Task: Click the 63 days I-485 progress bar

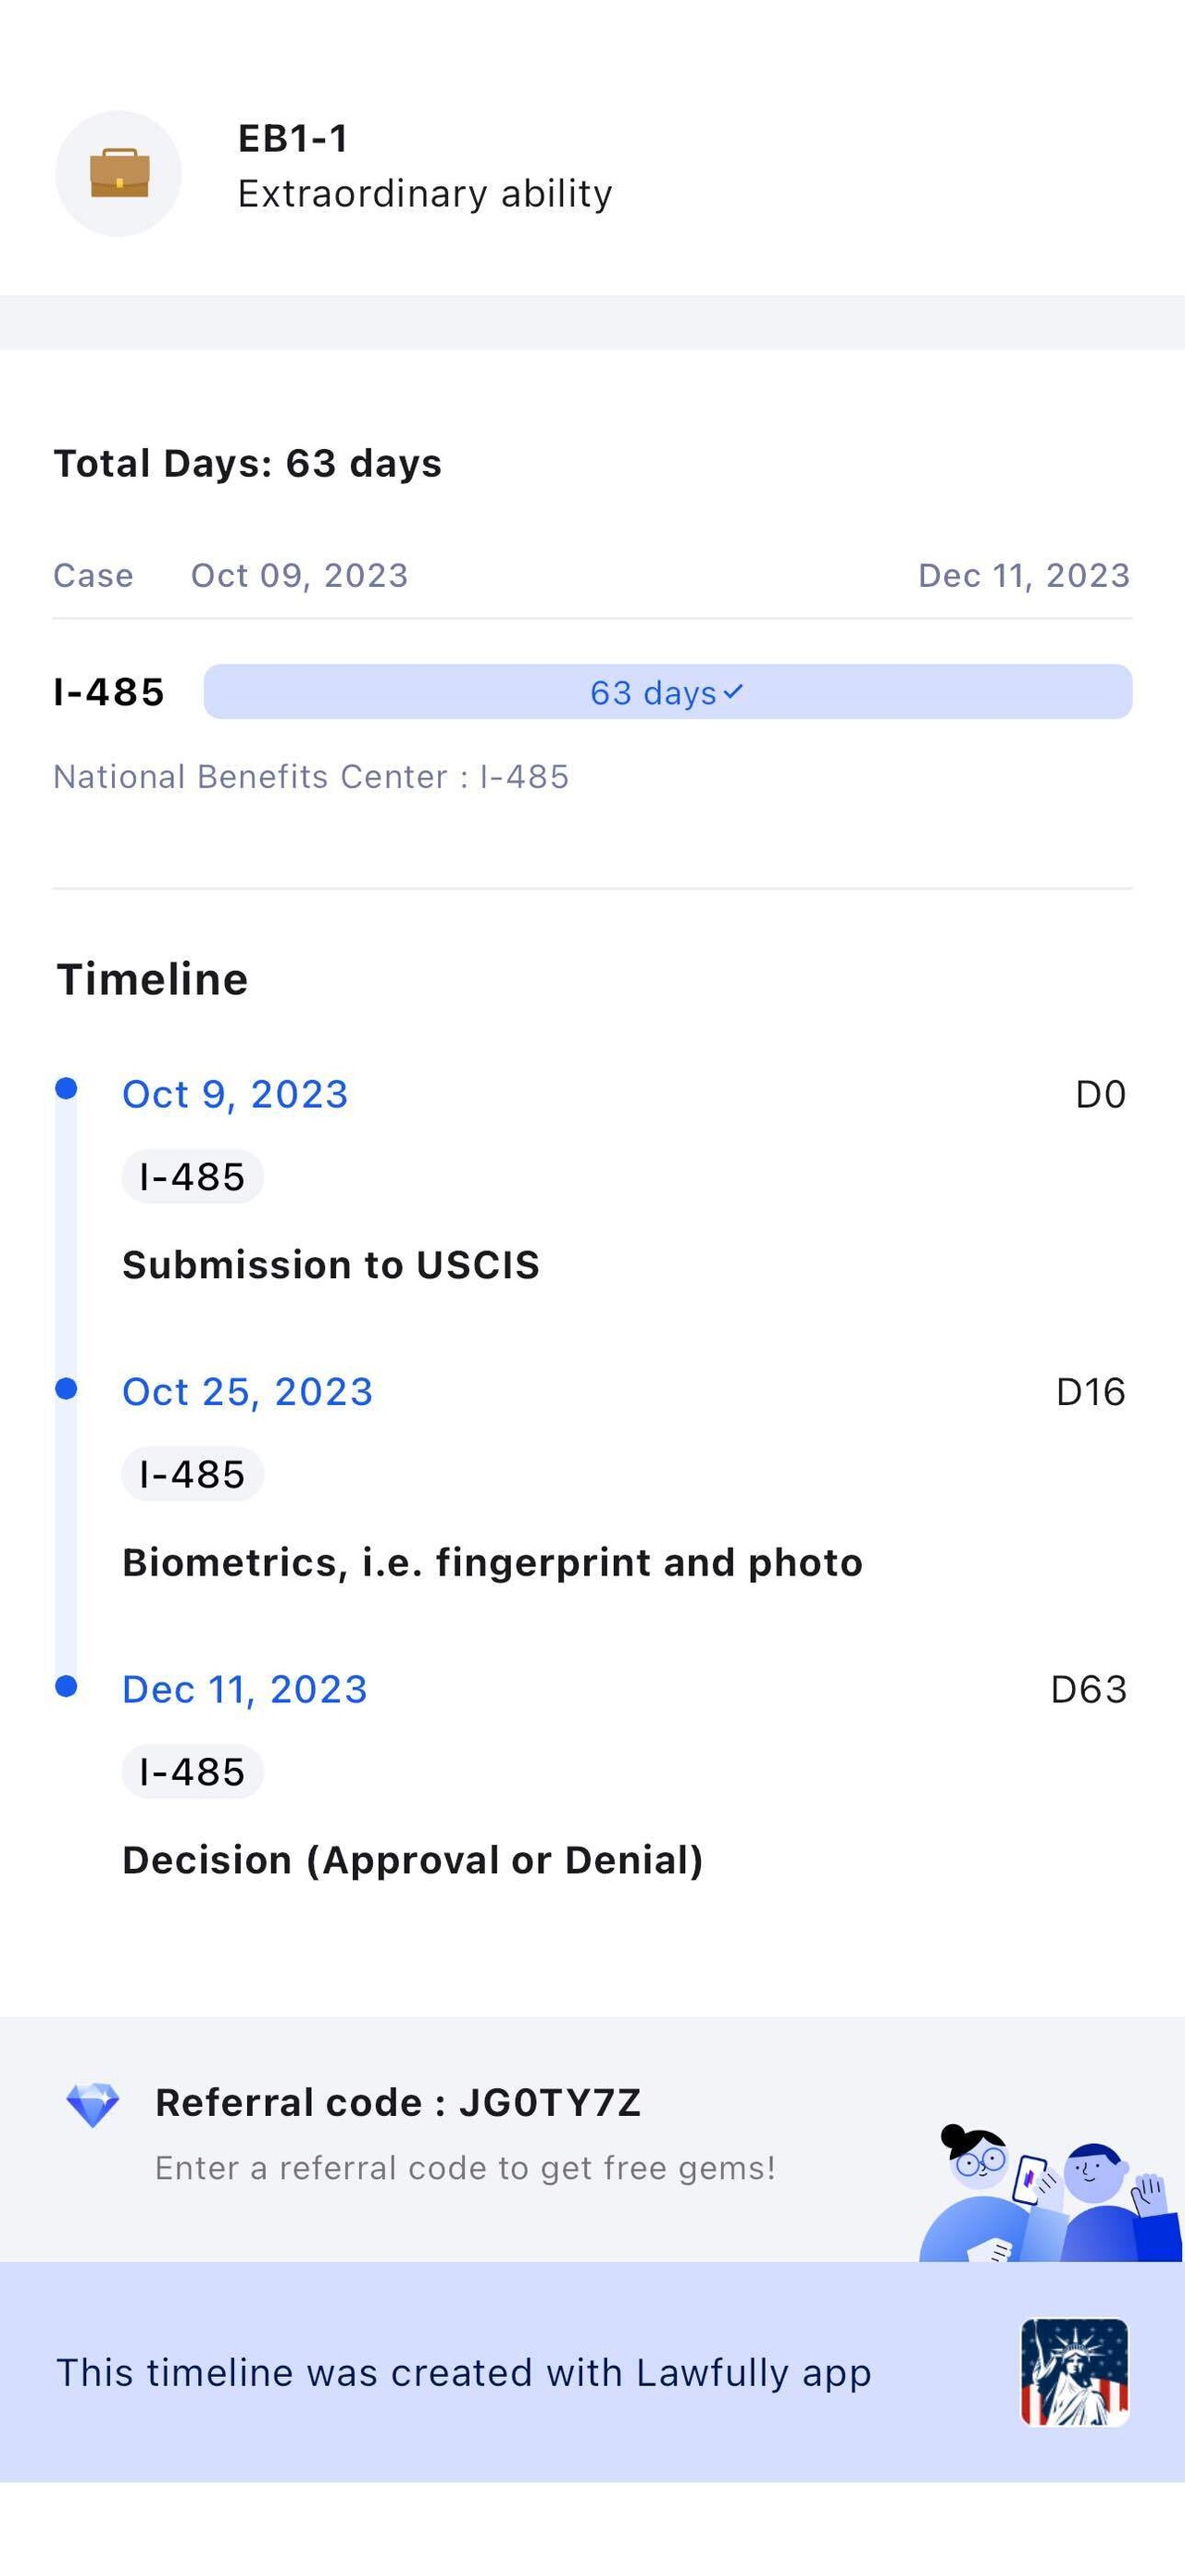Action: tap(667, 692)
